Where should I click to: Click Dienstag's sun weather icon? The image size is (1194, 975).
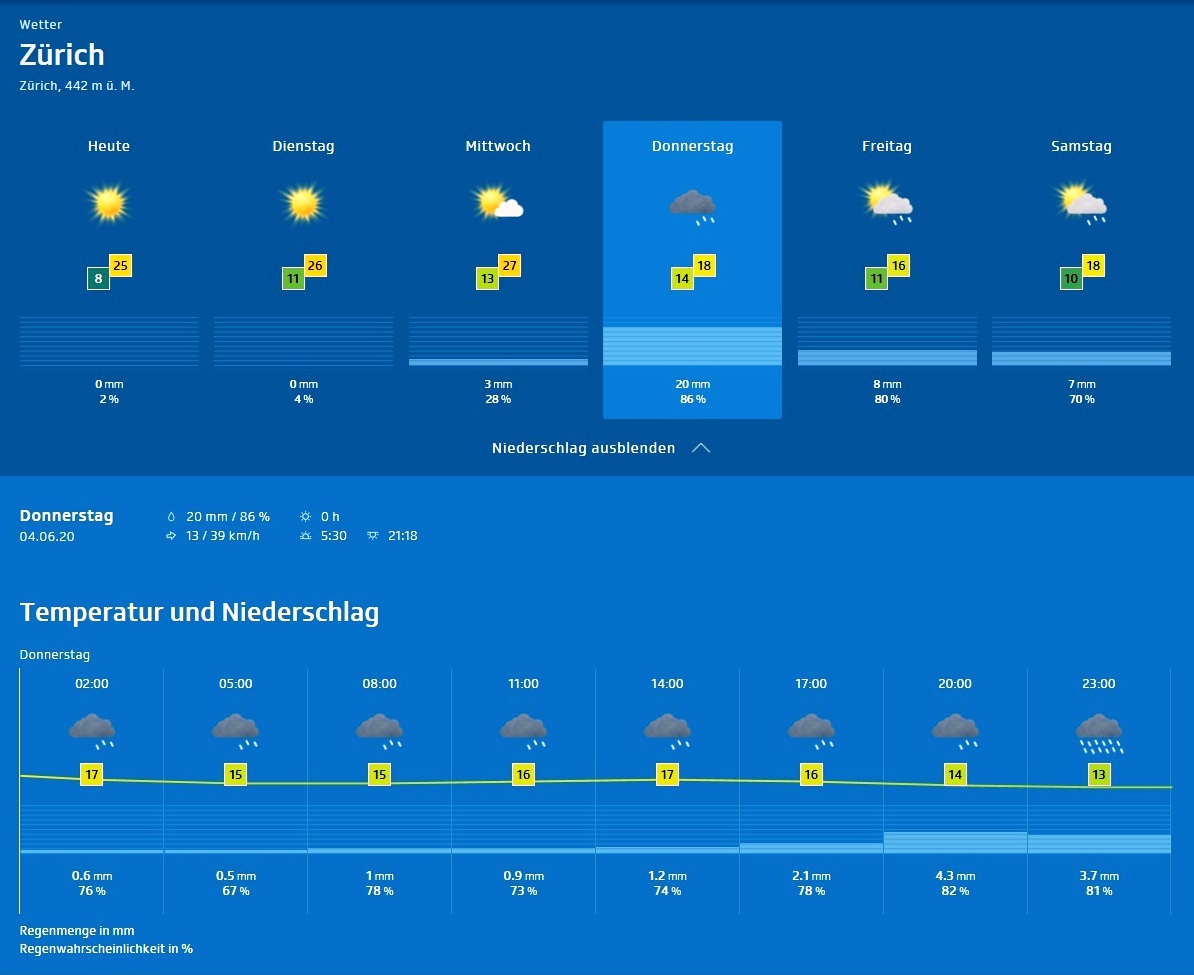(x=303, y=204)
